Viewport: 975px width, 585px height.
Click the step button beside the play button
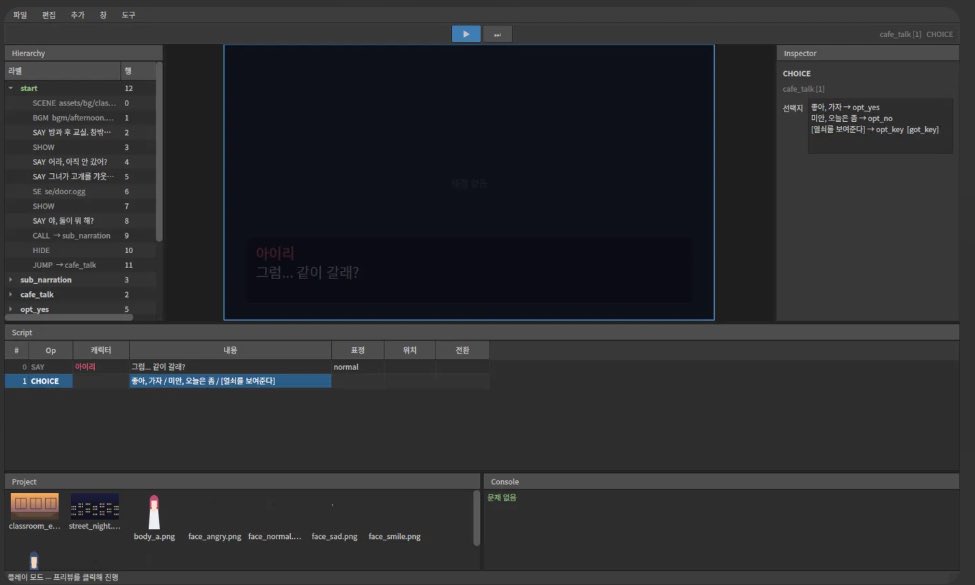click(497, 34)
